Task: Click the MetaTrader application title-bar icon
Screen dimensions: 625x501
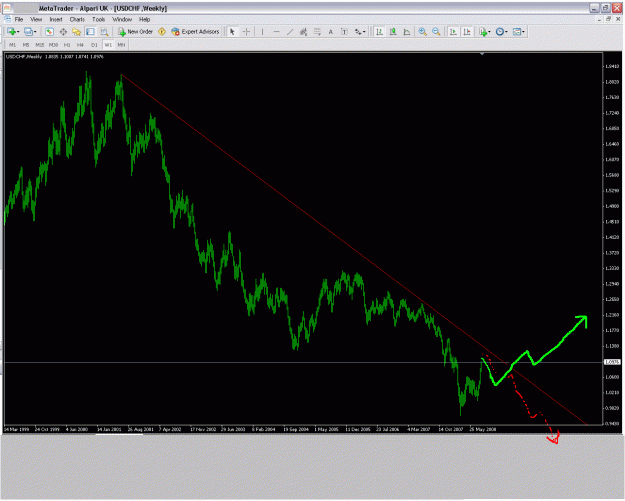Action: (x=7, y=8)
